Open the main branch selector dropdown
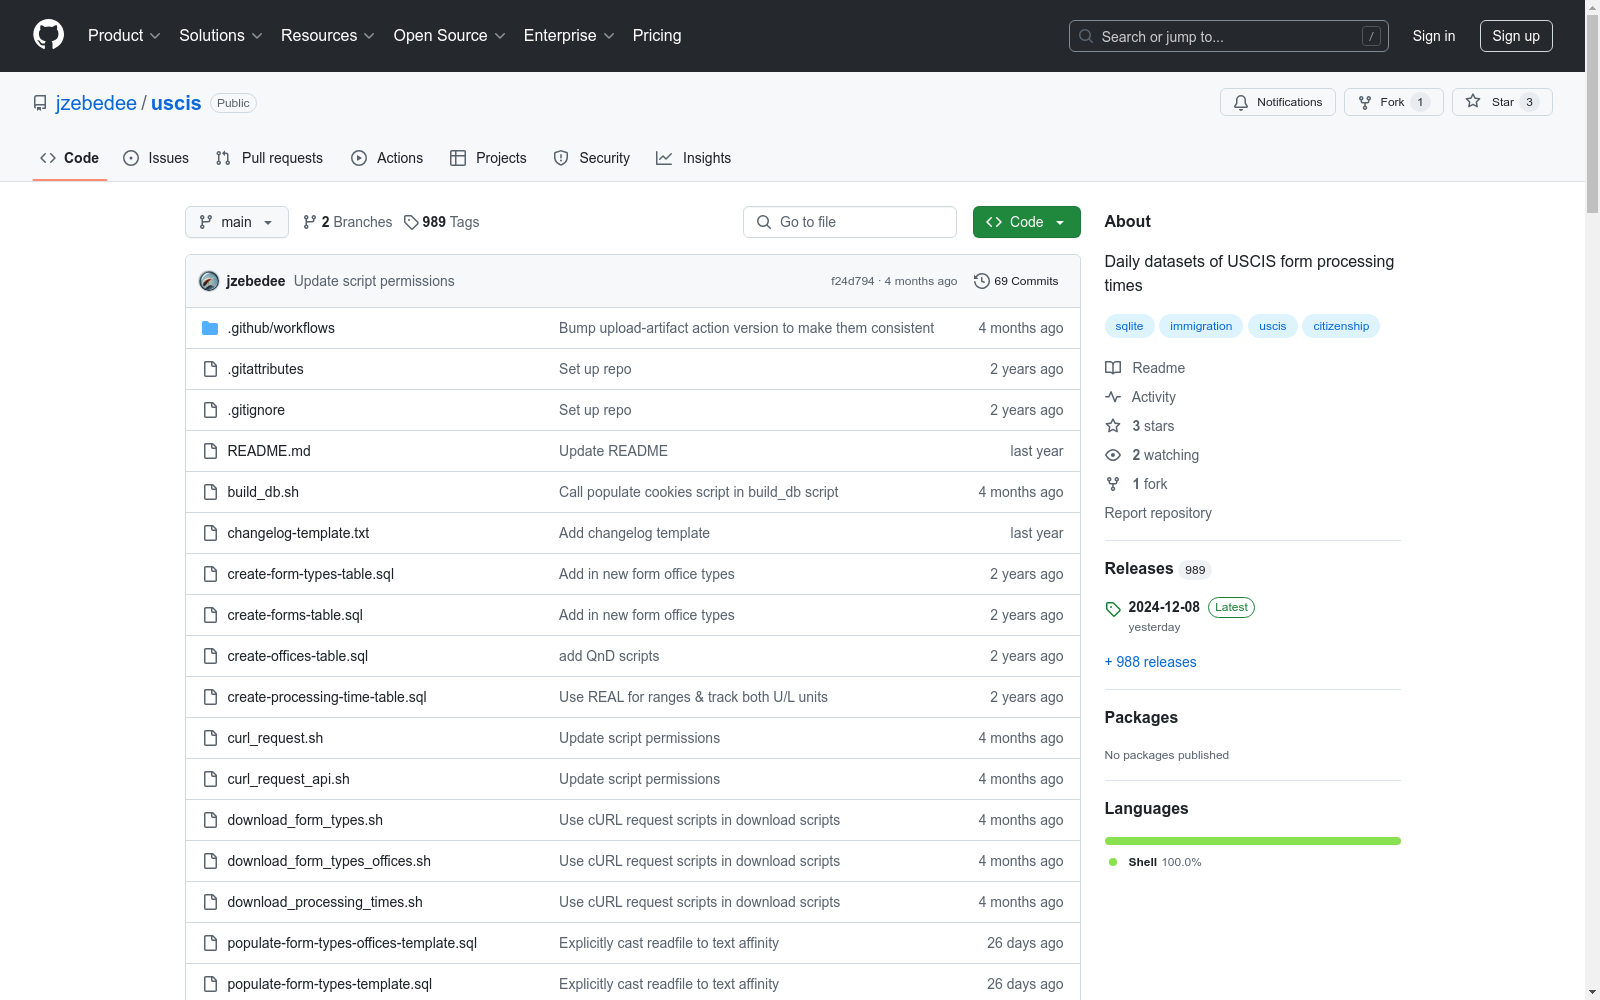1600x1000 pixels. pyautogui.click(x=237, y=222)
